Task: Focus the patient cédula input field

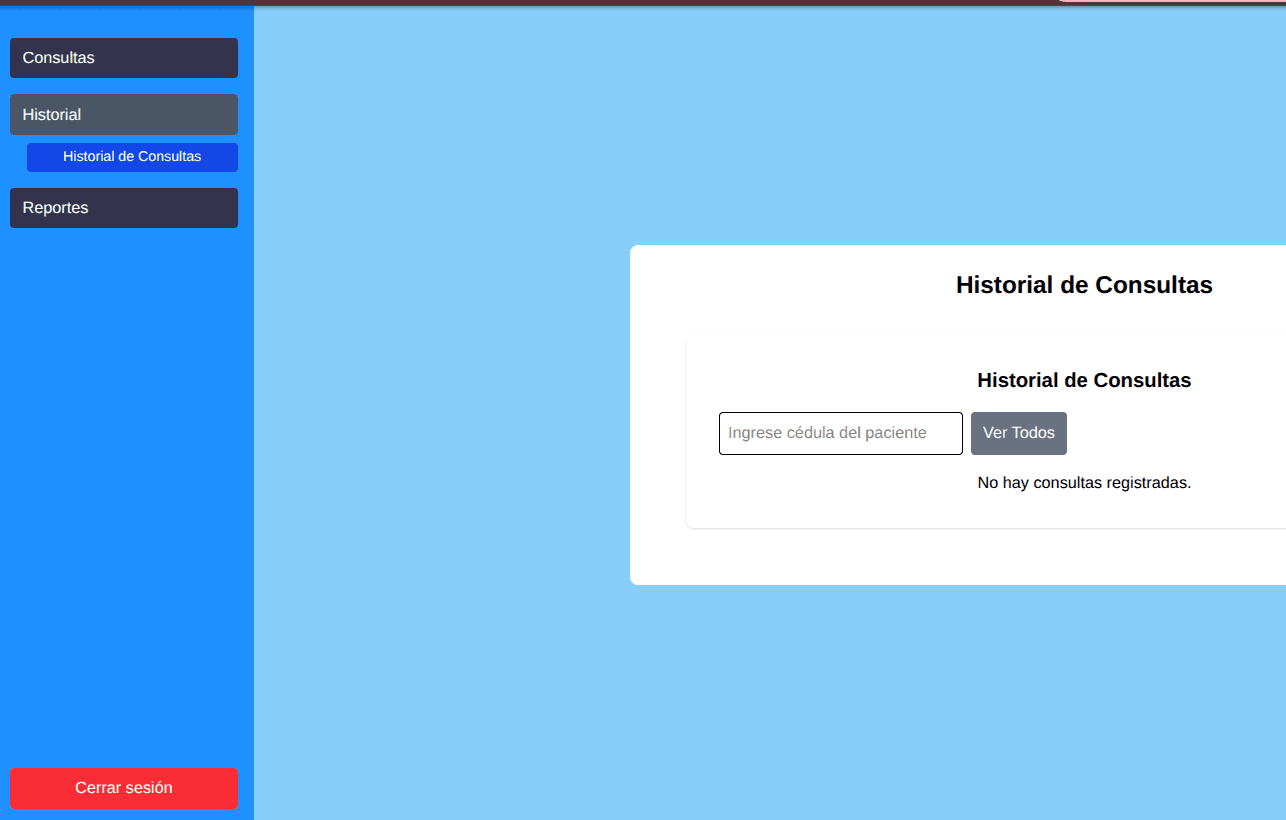Action: [841, 433]
